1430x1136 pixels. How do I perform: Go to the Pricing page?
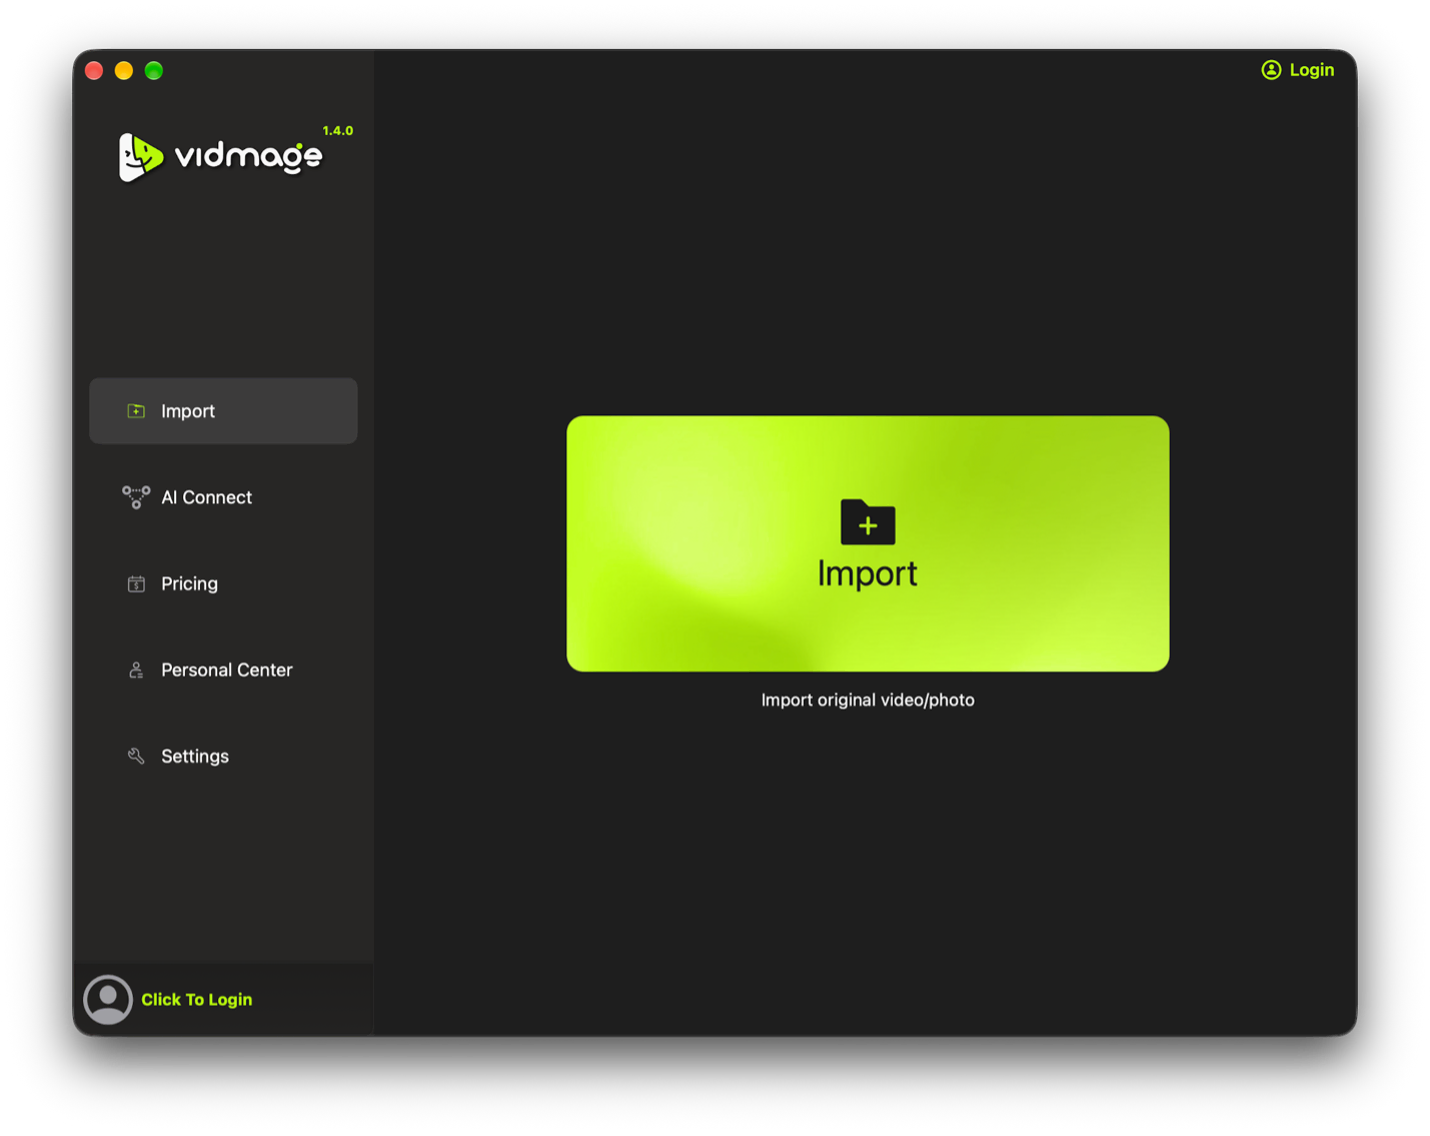(223, 584)
